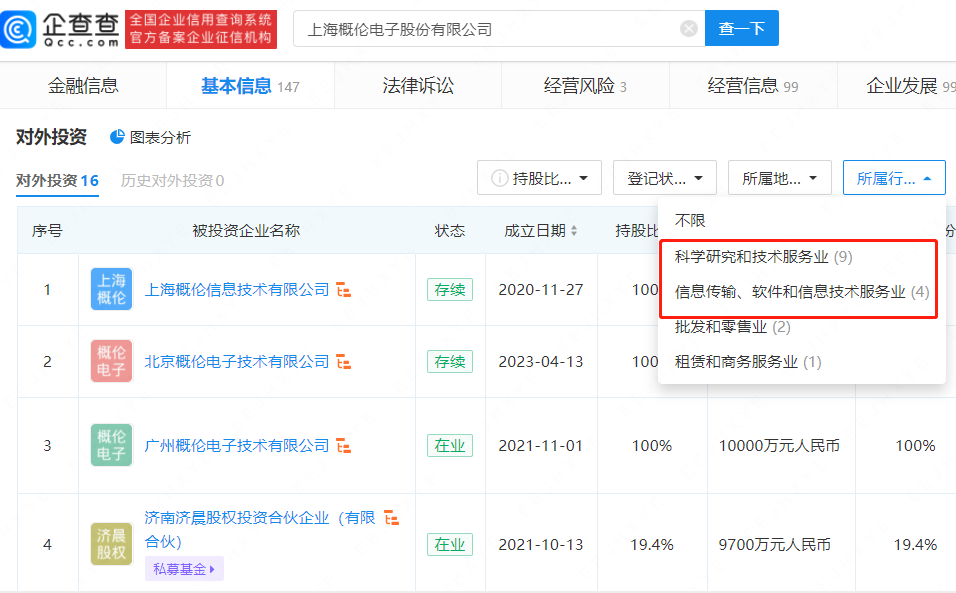This screenshot has height=593, width=956.
Task: Click 存续 status of 北京概伦电子技术
Action: coord(450,361)
